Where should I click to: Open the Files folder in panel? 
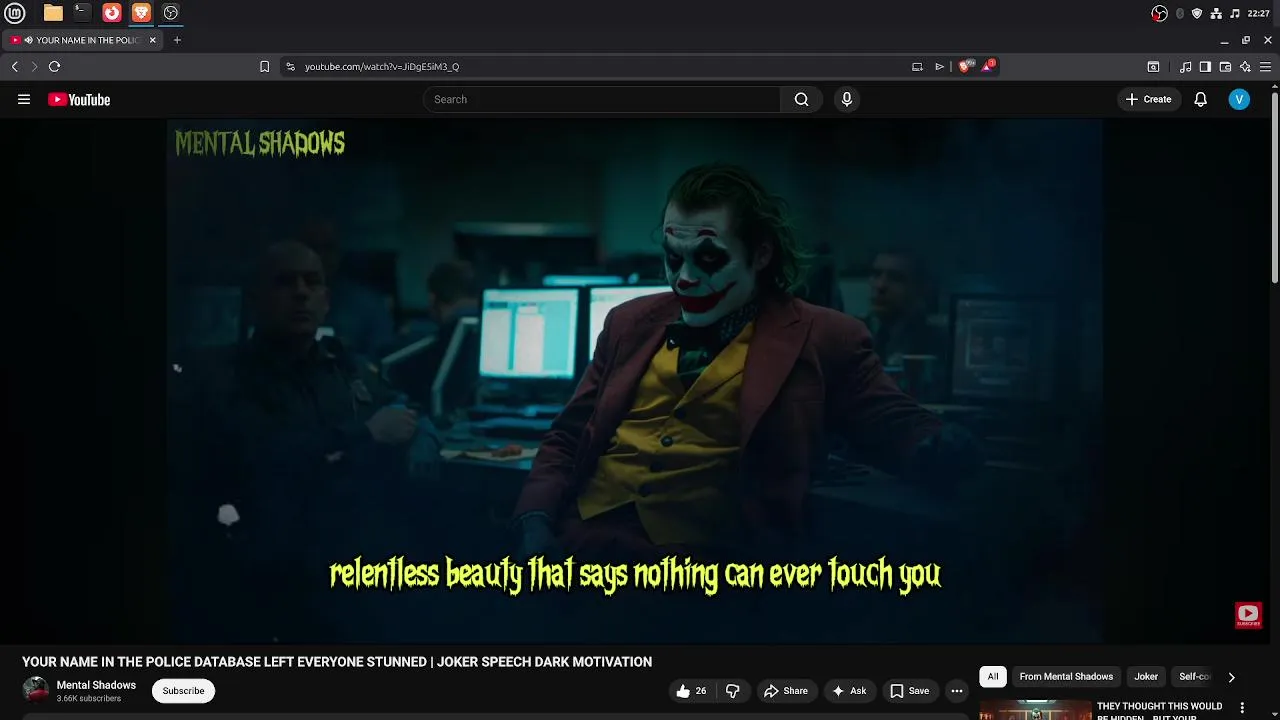pyautogui.click(x=53, y=13)
